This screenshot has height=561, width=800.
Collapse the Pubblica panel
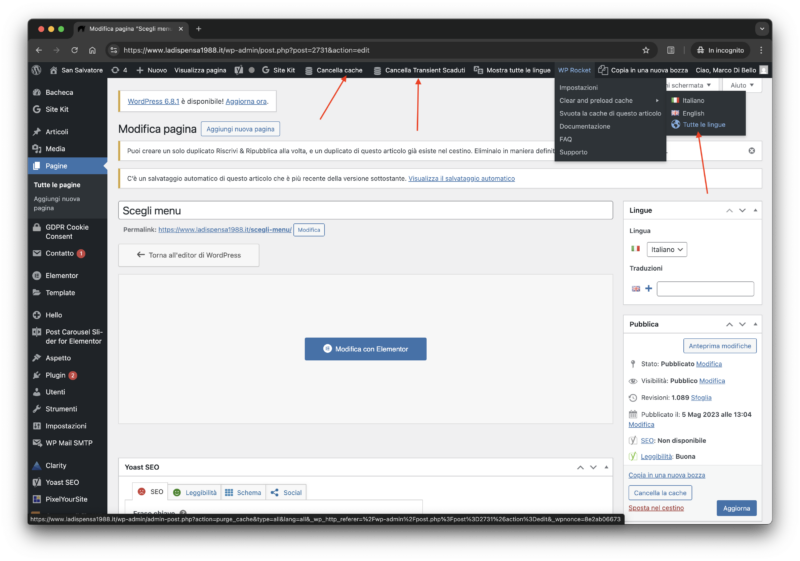755,324
